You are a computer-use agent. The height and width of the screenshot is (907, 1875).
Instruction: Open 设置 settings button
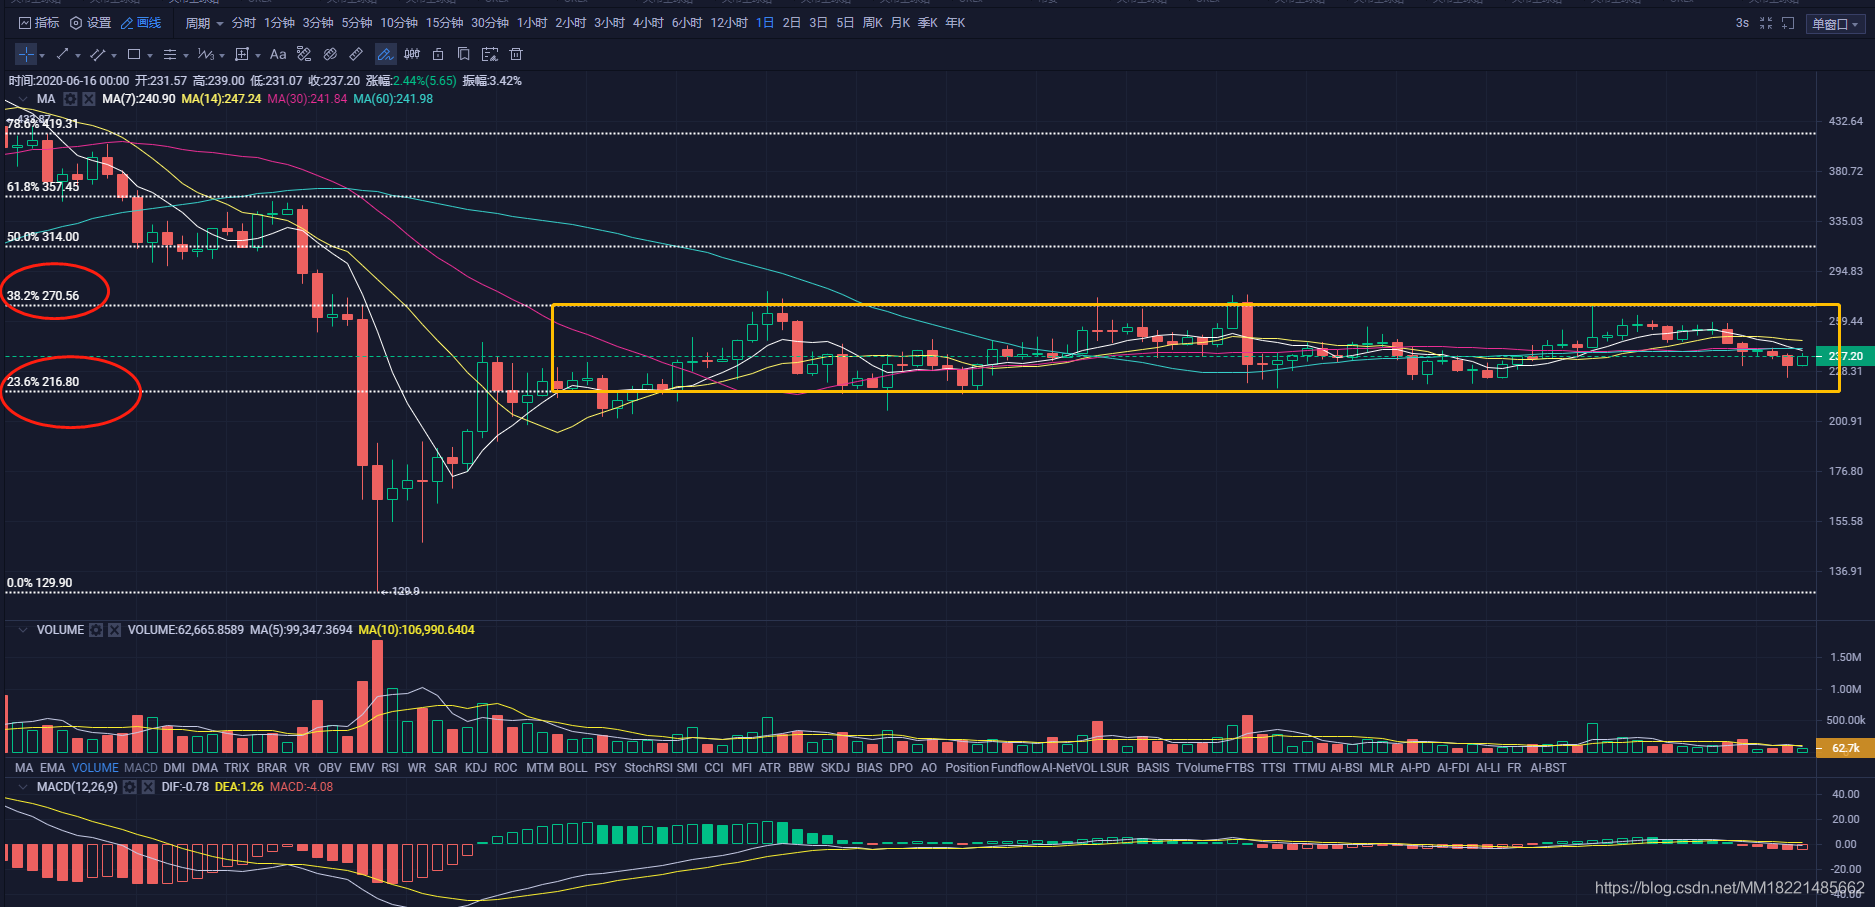click(90, 22)
